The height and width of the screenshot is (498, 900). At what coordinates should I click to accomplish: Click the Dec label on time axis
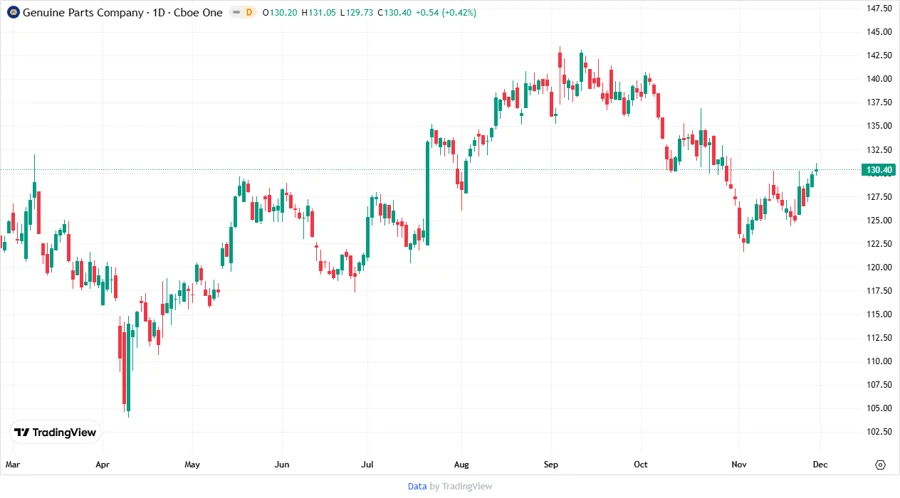point(820,465)
